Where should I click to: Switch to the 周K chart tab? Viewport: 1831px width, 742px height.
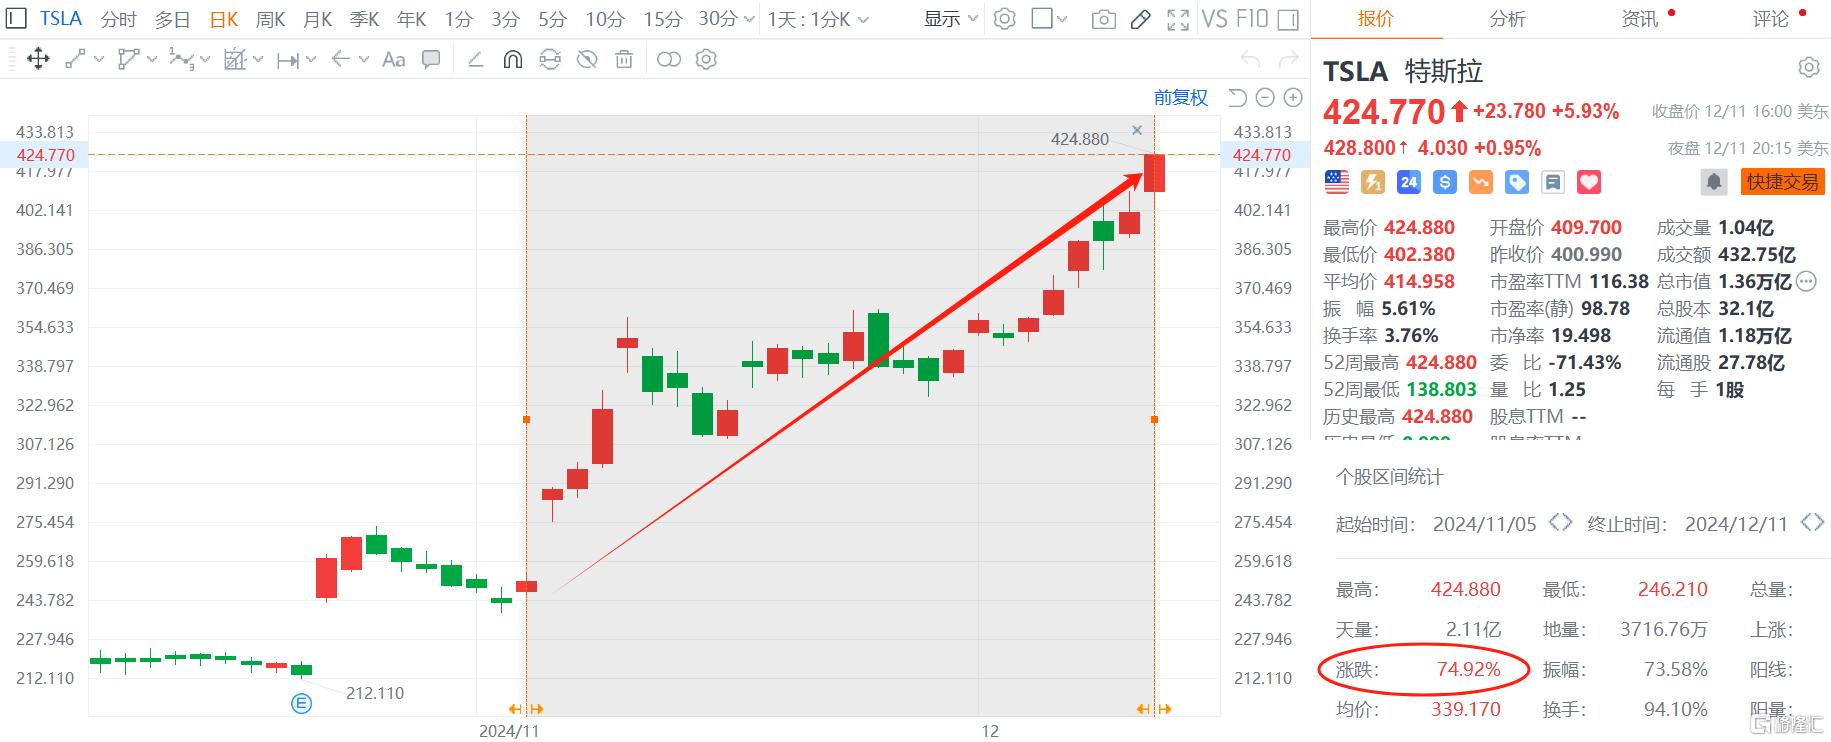[x=270, y=19]
